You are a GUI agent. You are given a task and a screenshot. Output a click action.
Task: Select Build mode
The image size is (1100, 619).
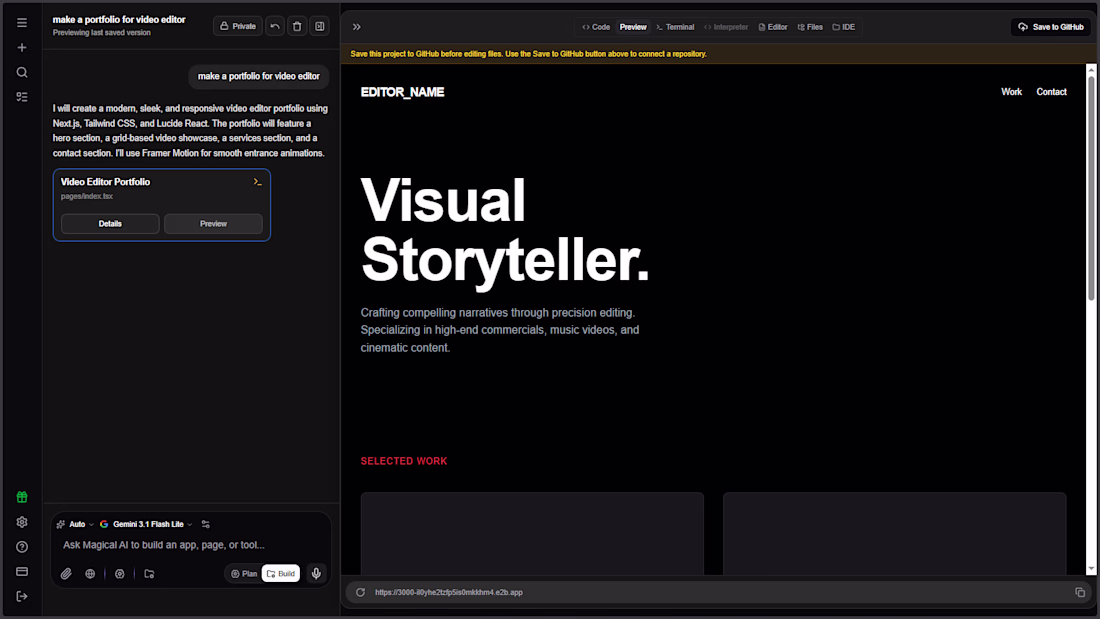pos(281,573)
